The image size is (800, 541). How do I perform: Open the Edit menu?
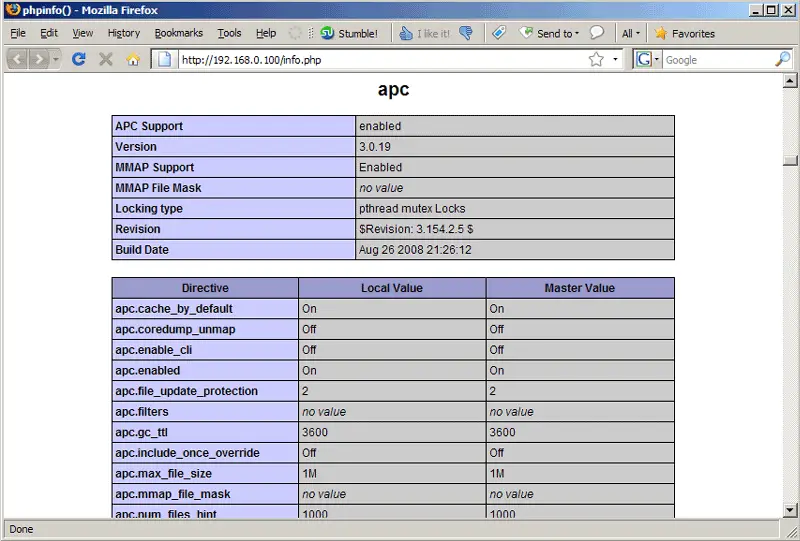pos(49,33)
